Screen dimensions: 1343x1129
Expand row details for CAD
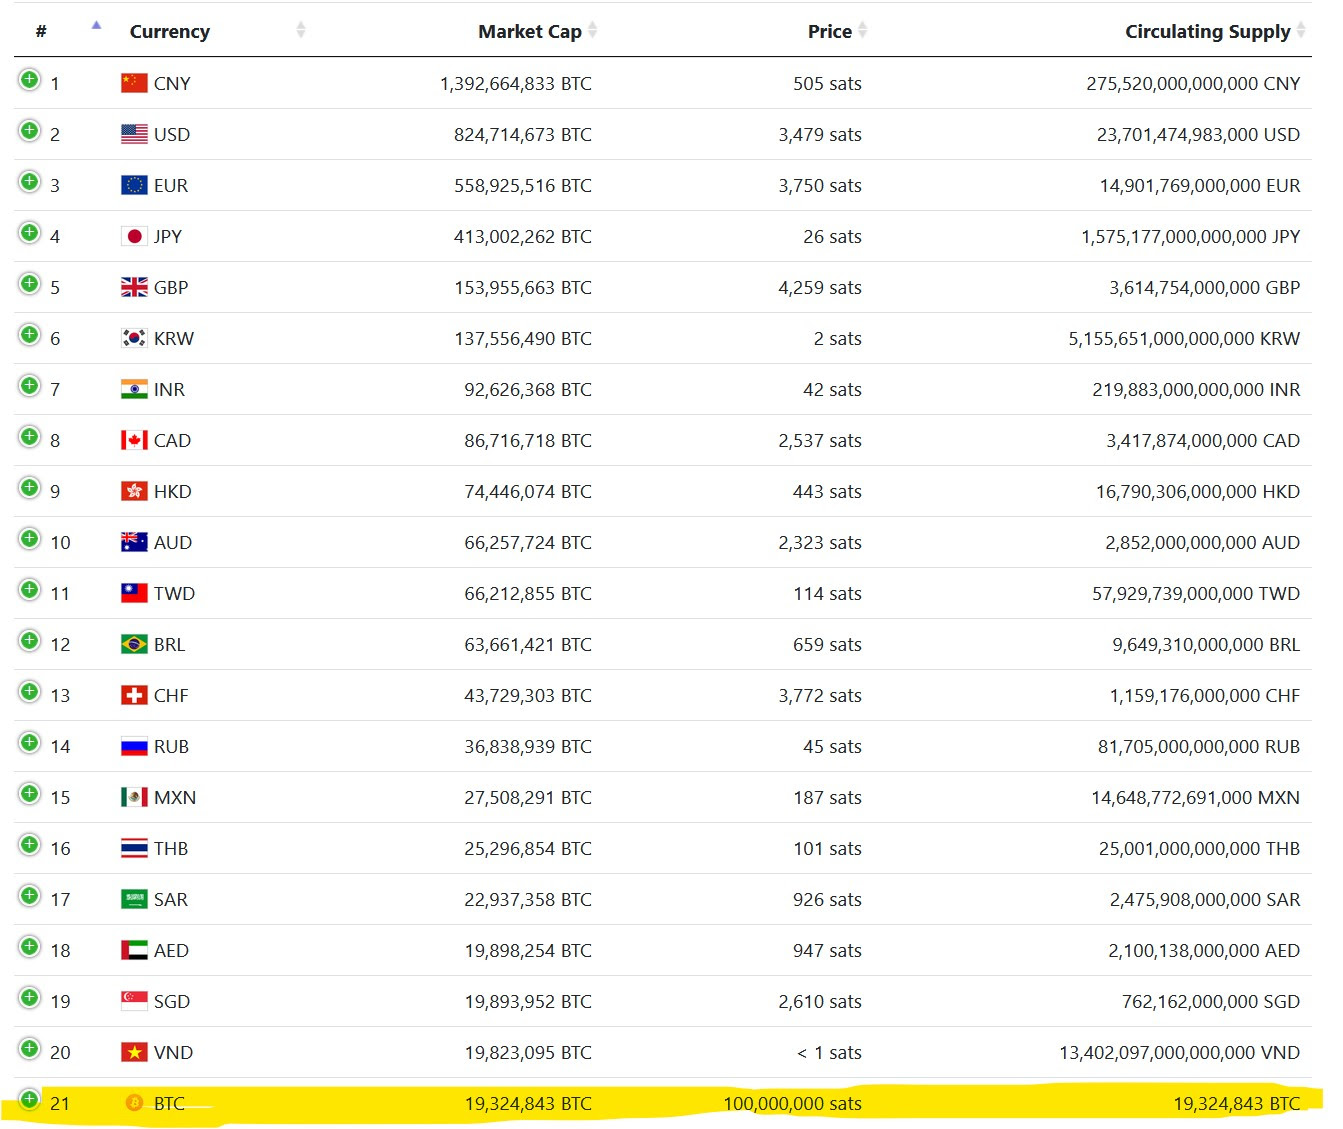30,437
